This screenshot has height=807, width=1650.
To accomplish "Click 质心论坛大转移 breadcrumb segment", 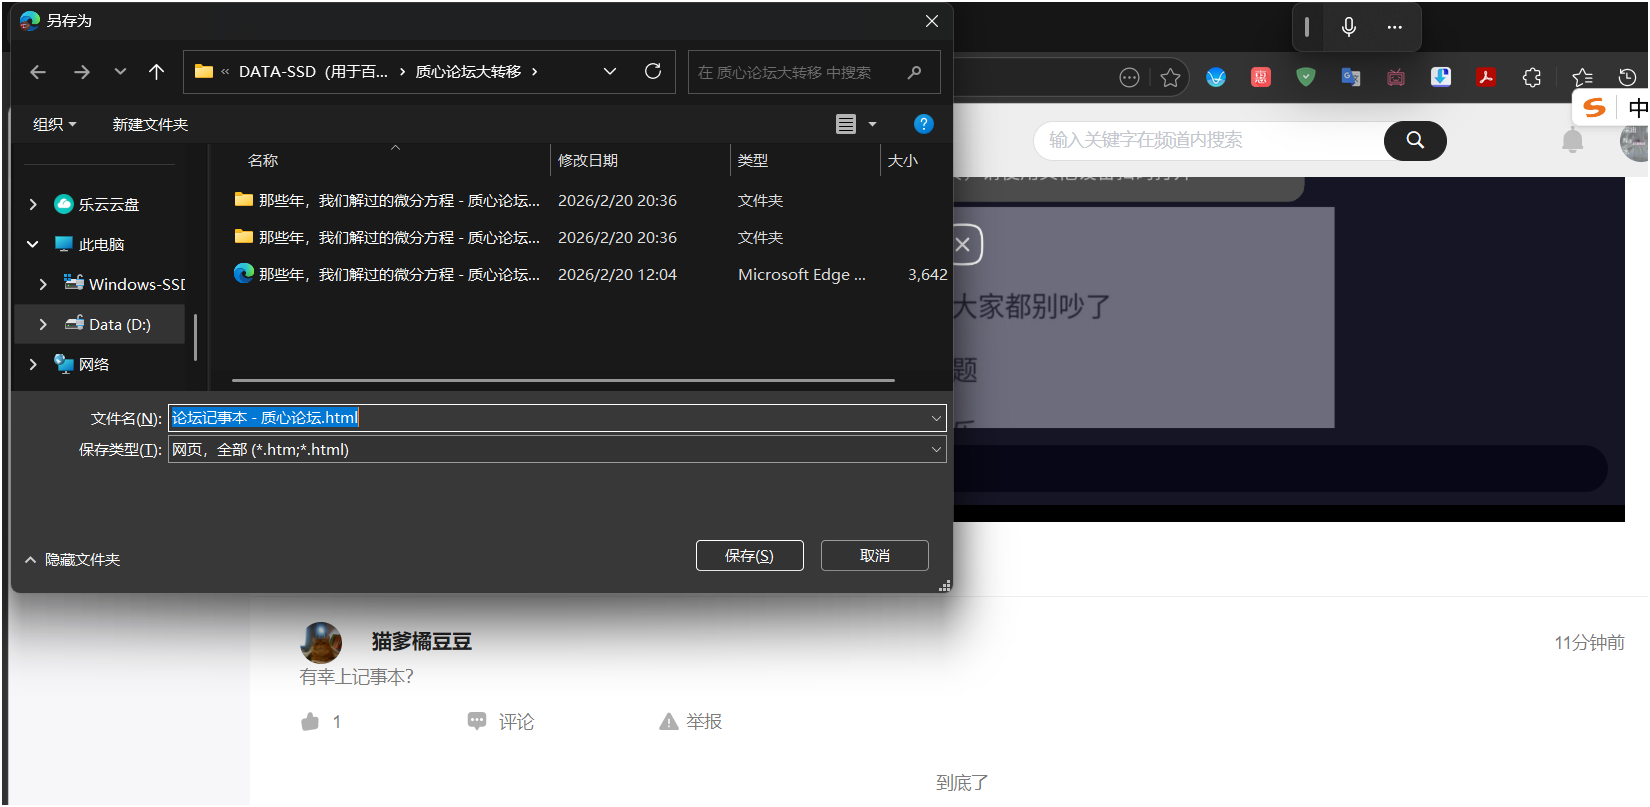I will pyautogui.click(x=468, y=72).
